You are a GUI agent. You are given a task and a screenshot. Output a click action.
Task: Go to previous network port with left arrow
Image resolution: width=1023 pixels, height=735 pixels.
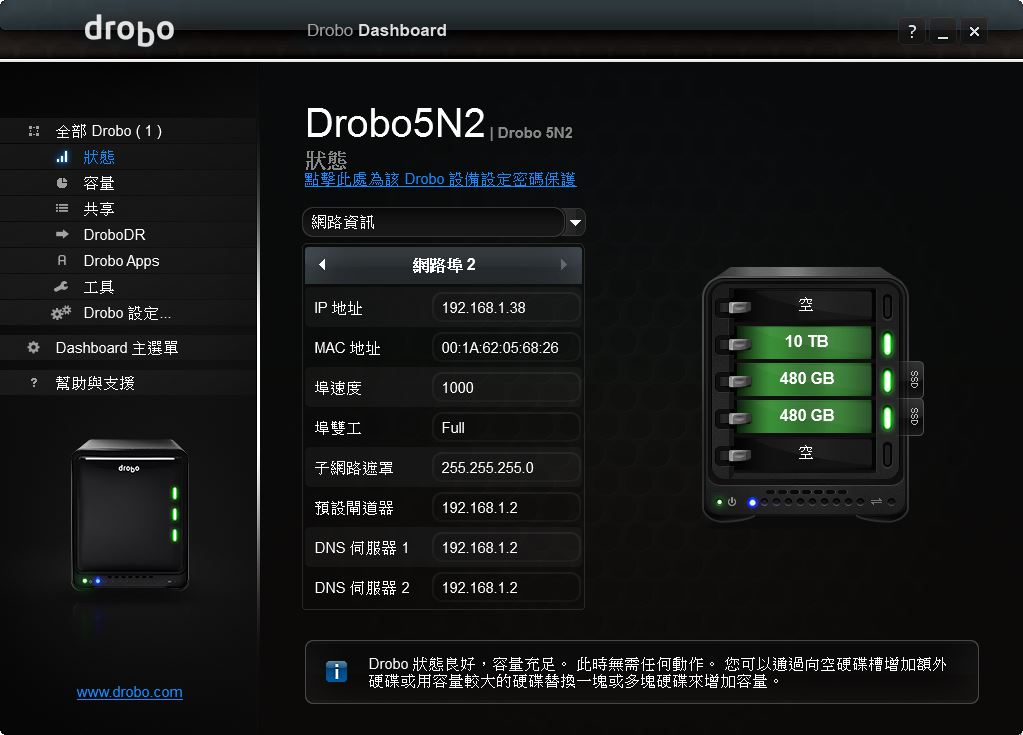321,265
